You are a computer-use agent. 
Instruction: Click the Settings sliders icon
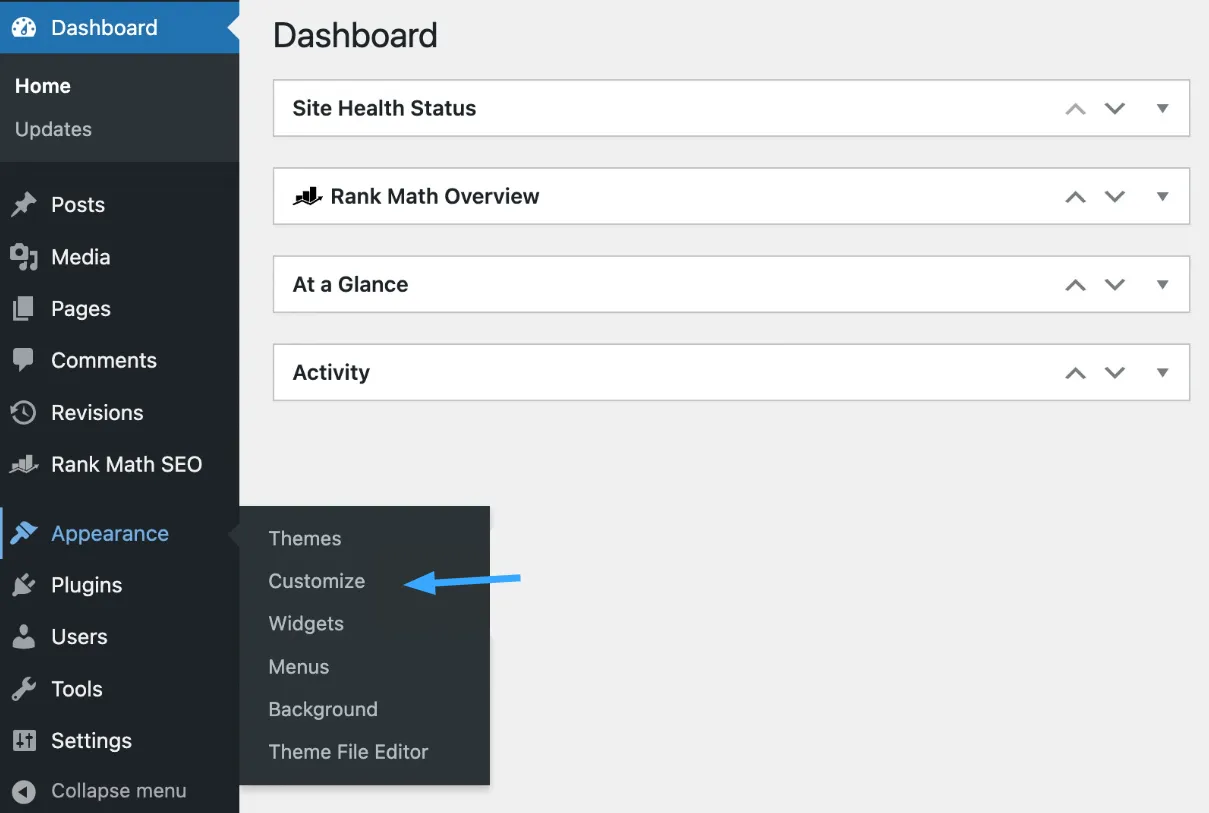coord(23,741)
